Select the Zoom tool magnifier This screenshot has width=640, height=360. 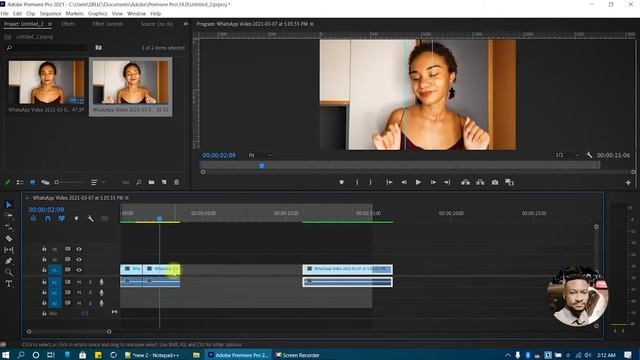(x=9, y=272)
